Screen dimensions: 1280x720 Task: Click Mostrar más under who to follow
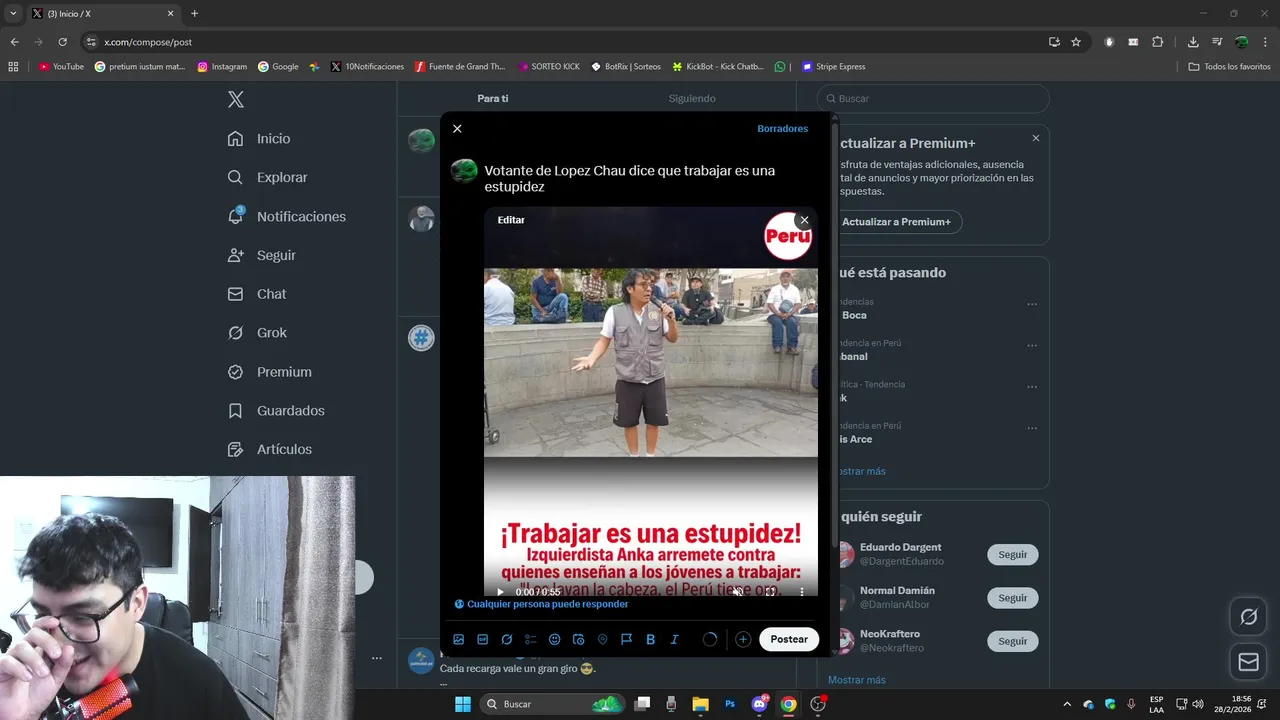(856, 680)
